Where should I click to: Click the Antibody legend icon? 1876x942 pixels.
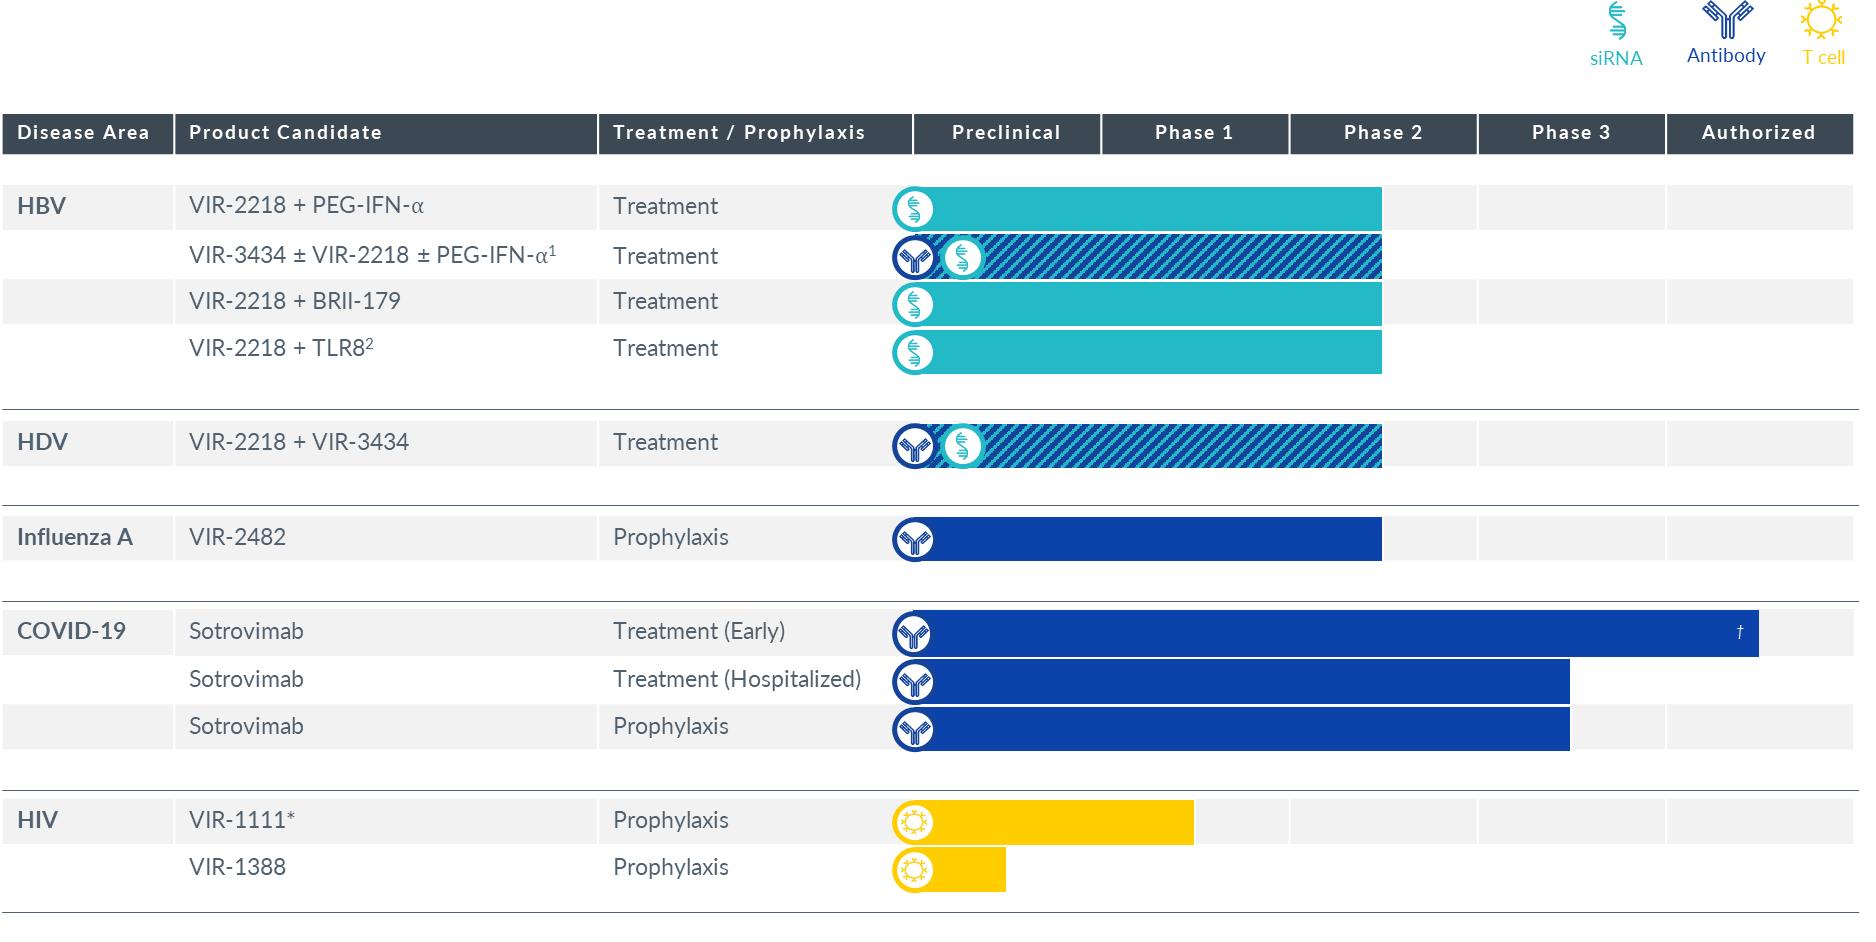(1727, 20)
